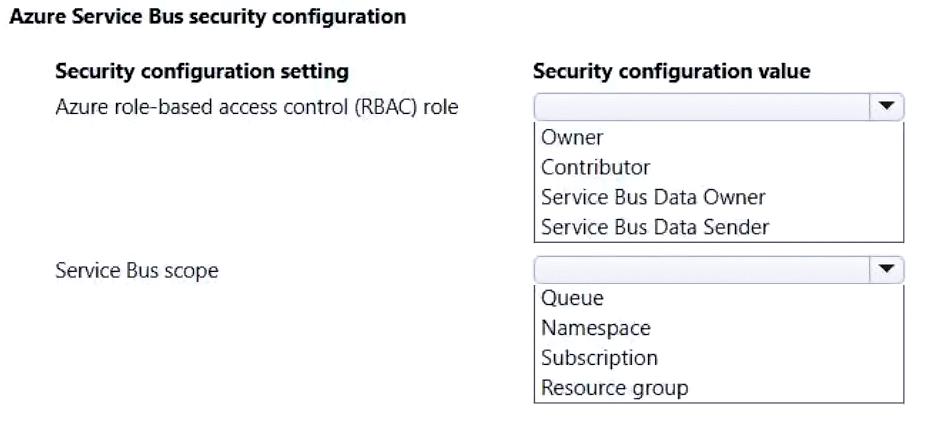Click the Security configuration value column header
Viewport: 936px width, 429px height.
pos(671,72)
